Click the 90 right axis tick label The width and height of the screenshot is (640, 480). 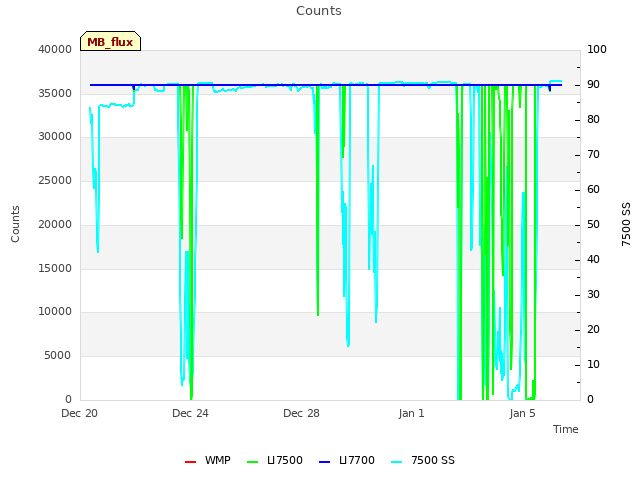coord(593,84)
